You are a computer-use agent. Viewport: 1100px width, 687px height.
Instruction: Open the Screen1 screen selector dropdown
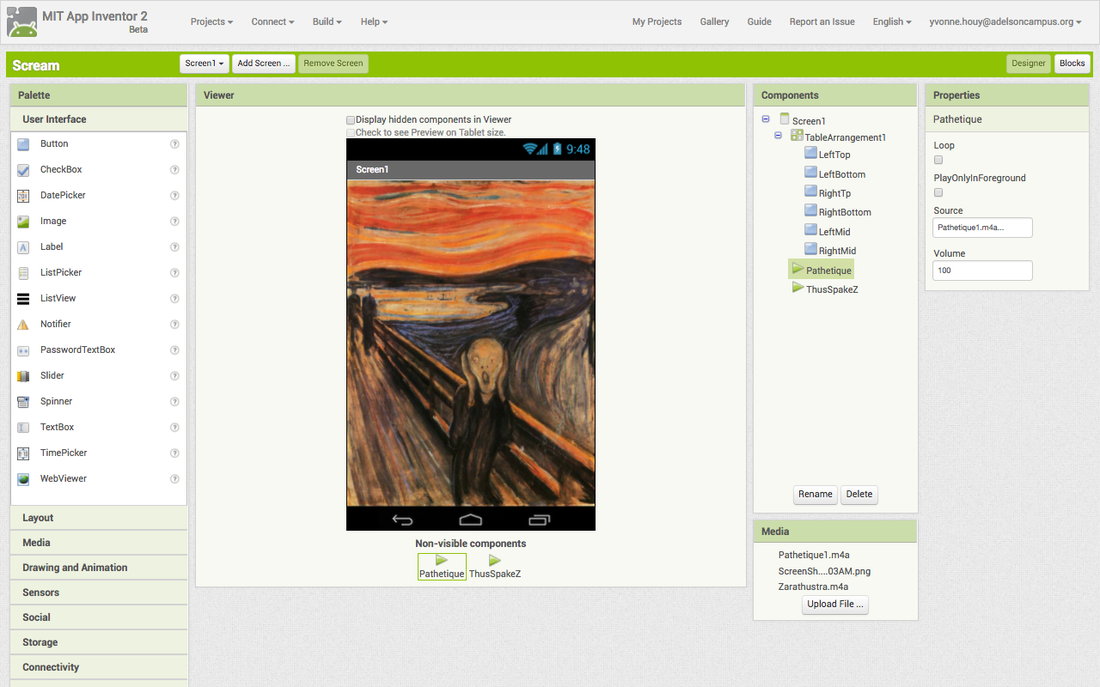coord(204,63)
